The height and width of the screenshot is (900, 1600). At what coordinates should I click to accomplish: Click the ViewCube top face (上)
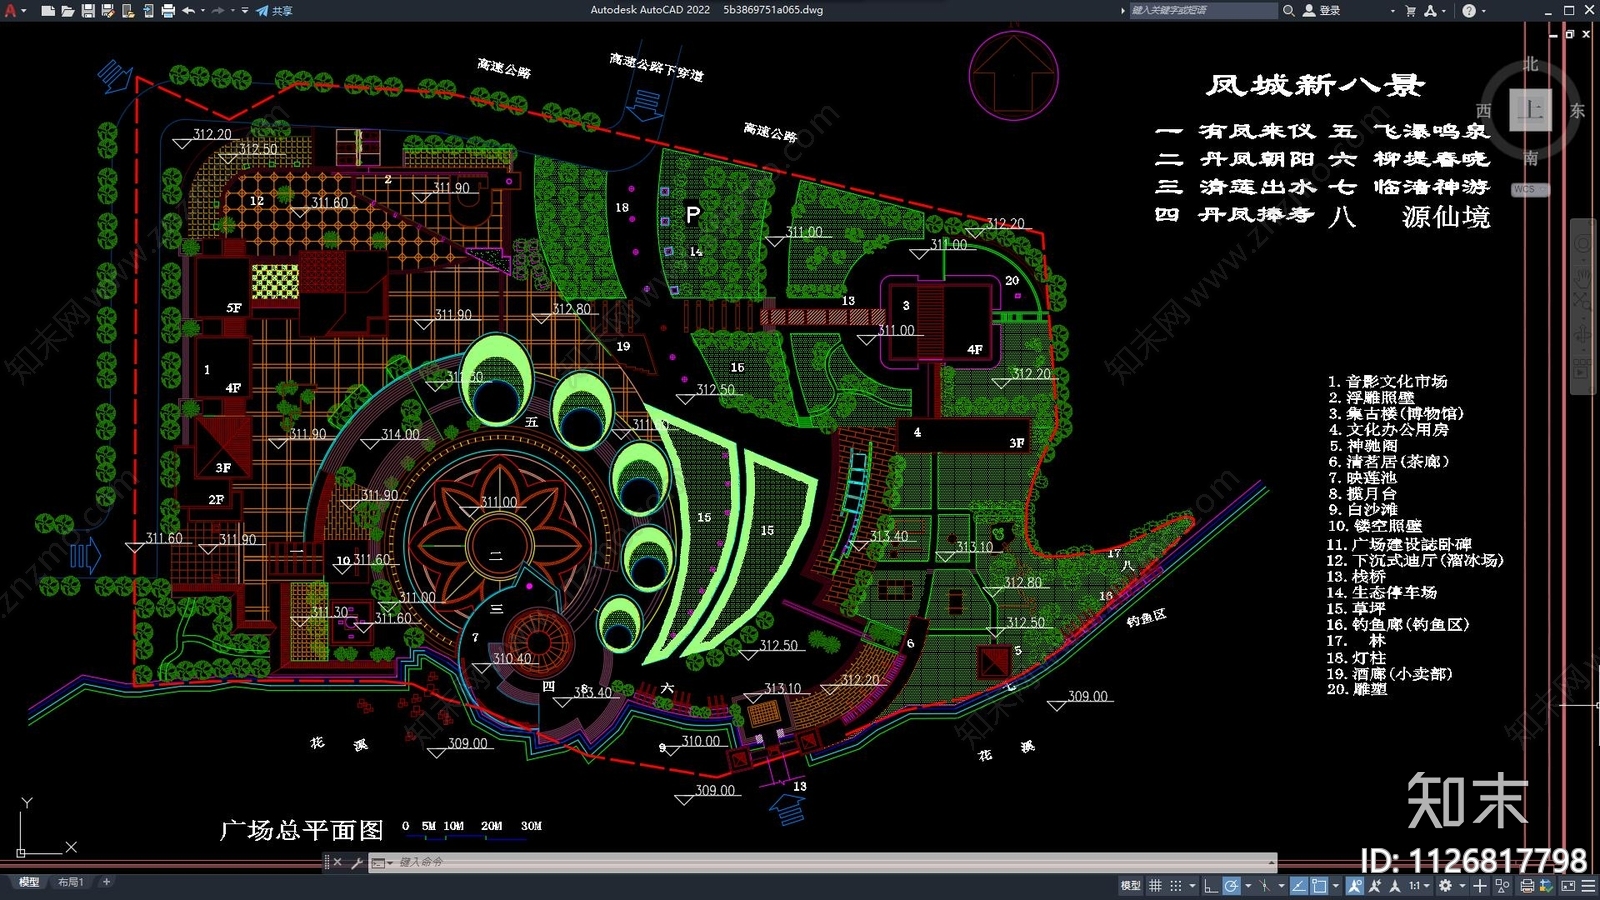tap(1530, 110)
